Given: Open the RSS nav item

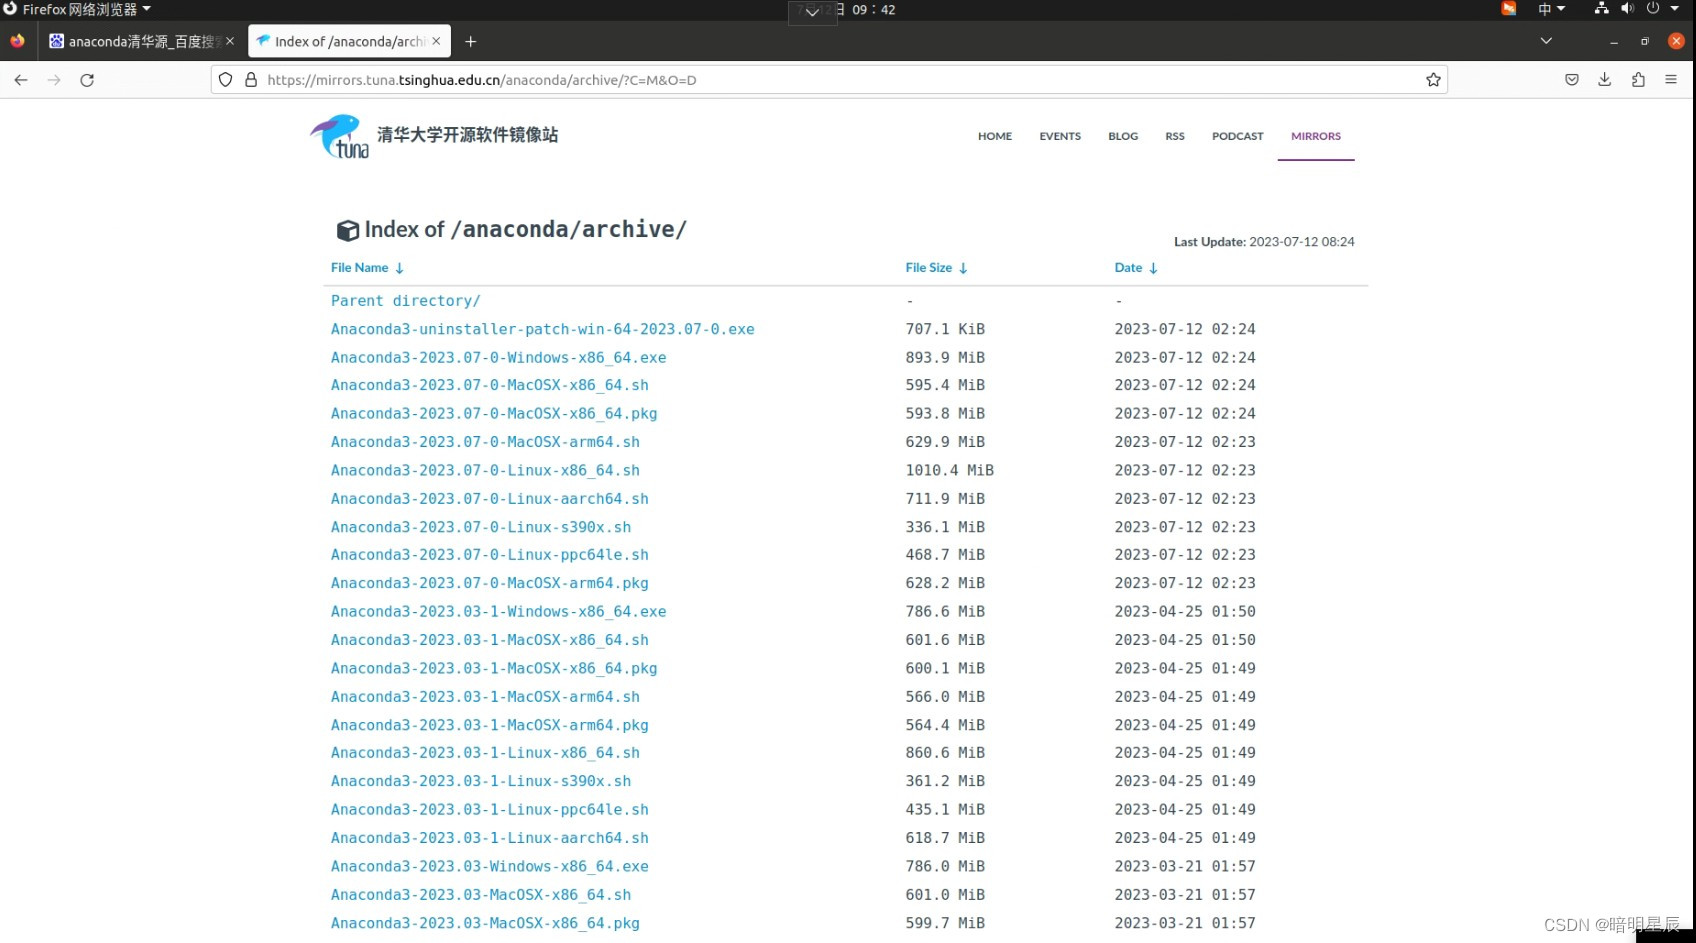Looking at the screenshot, I should pos(1175,136).
